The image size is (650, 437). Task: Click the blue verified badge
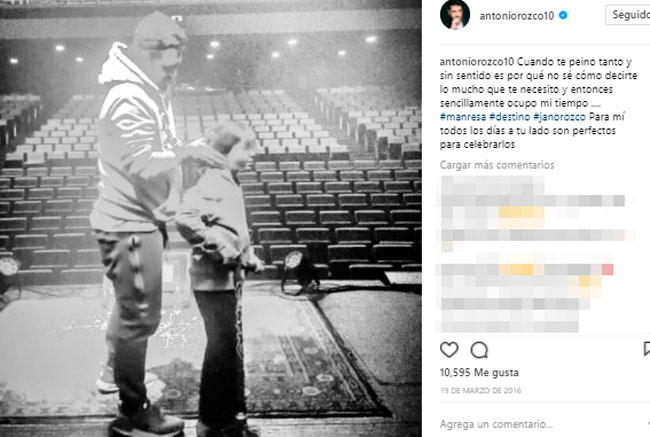point(563,15)
